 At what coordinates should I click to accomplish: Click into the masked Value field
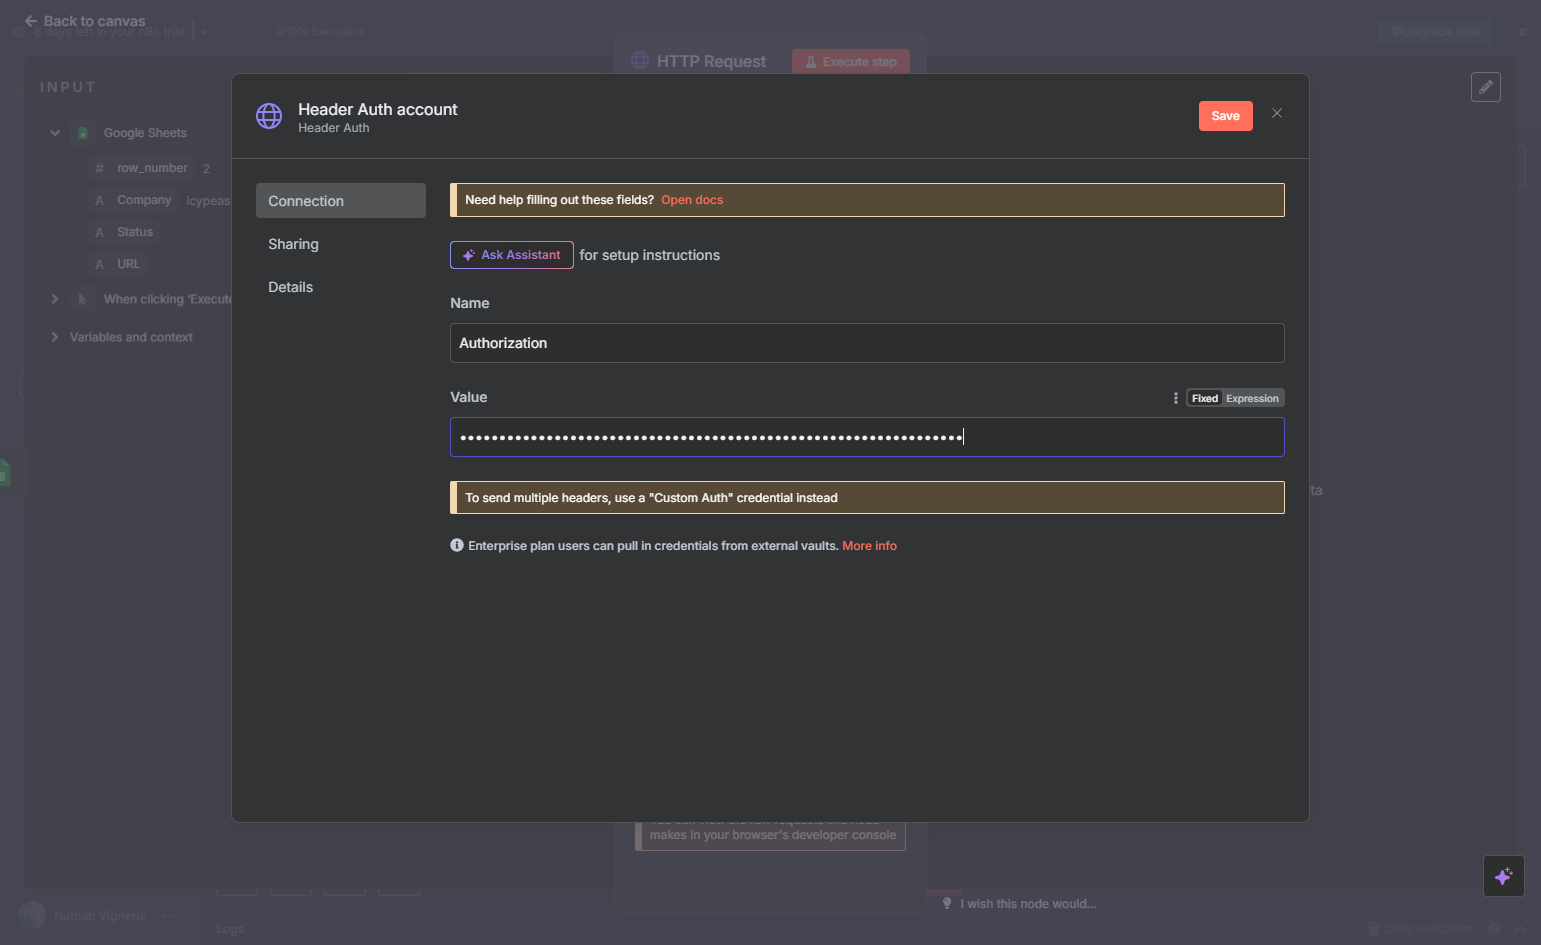click(x=867, y=437)
